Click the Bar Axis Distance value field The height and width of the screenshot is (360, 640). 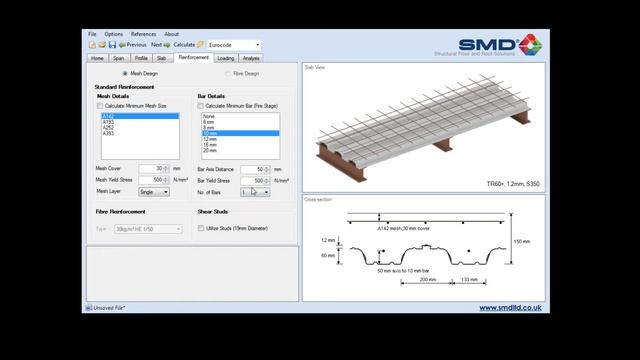point(252,169)
